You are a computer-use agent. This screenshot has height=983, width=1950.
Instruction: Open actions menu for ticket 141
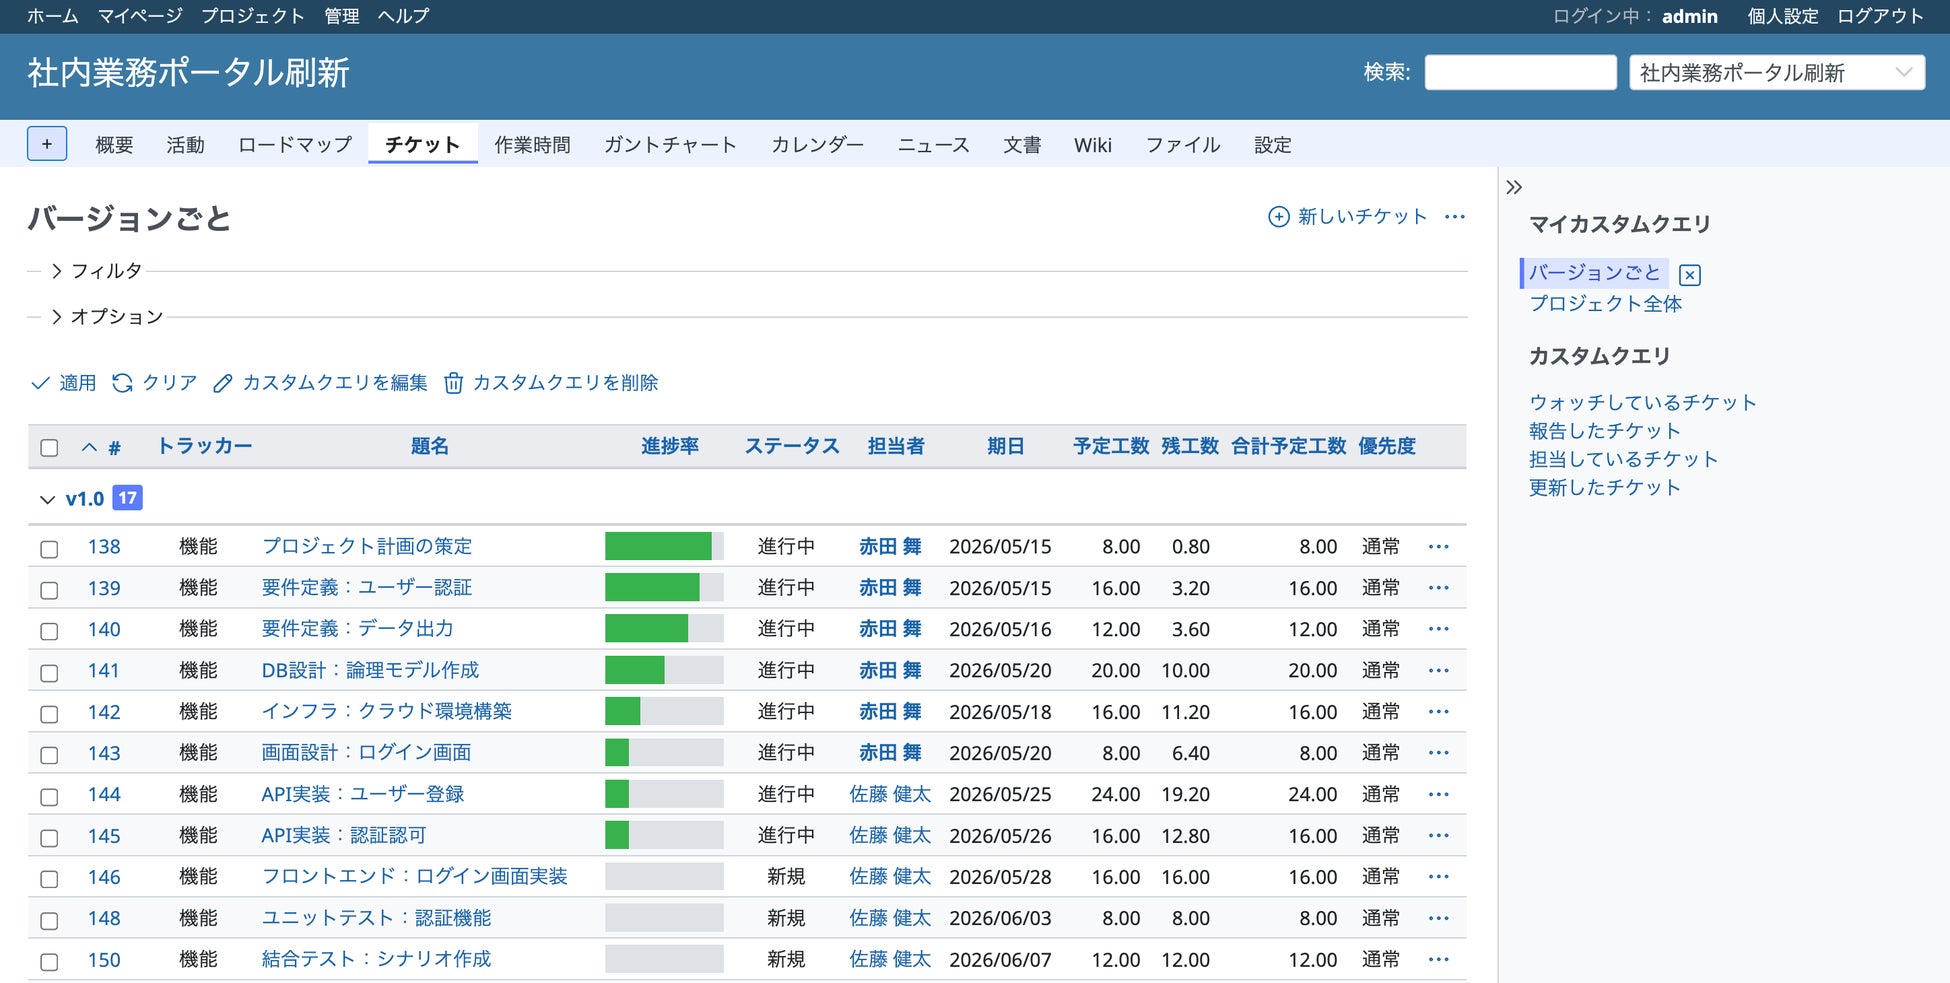pos(1439,670)
